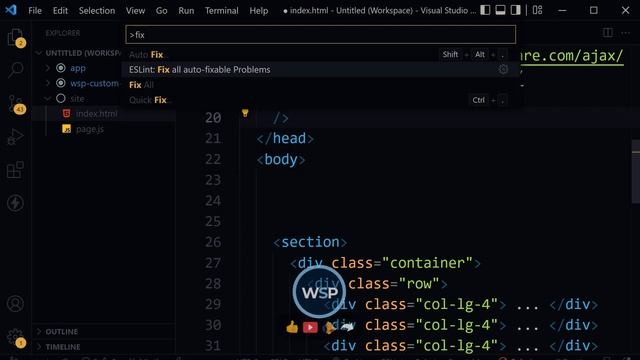The image size is (640, 360).
Task: Toggle primary side bar layout icon
Action: [485, 10]
